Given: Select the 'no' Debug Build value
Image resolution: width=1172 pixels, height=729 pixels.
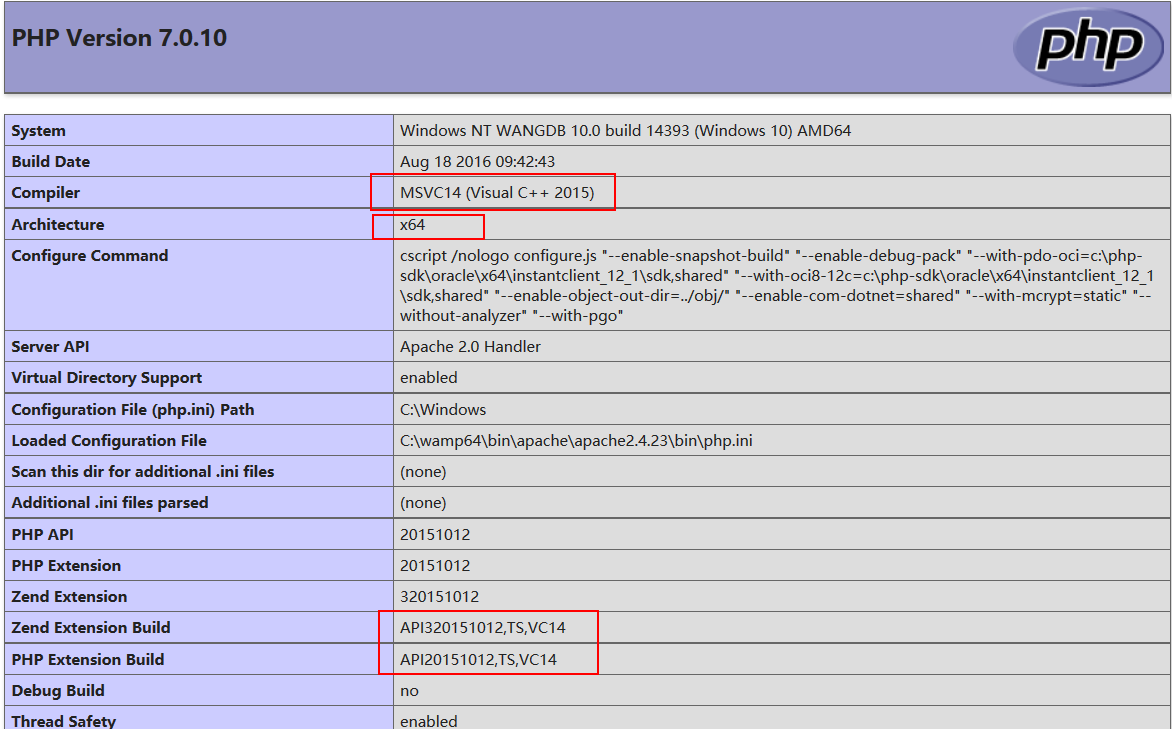Looking at the screenshot, I should click(x=410, y=691).
